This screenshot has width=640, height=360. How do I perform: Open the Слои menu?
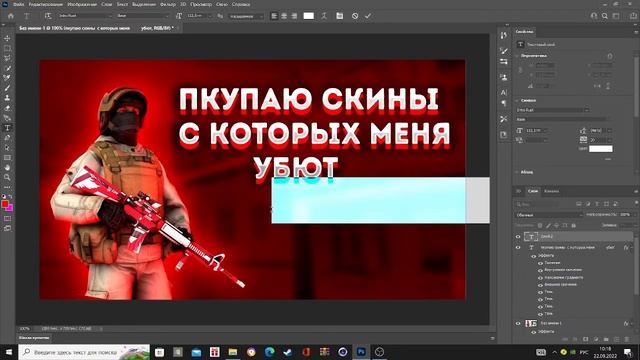coord(106,4)
